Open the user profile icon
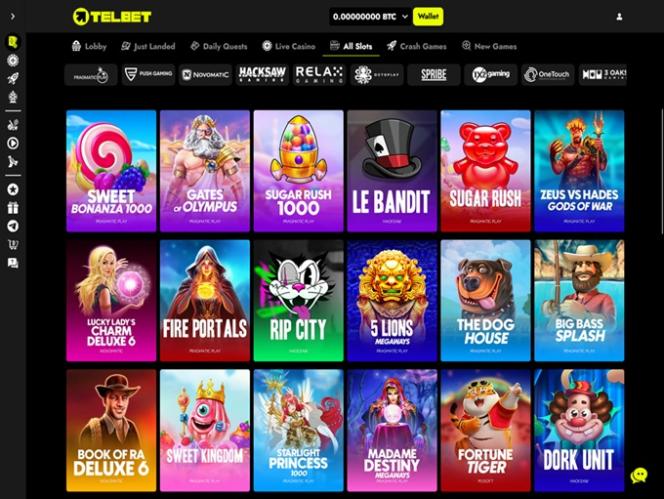Image resolution: width=664 pixels, height=499 pixels. click(x=619, y=17)
